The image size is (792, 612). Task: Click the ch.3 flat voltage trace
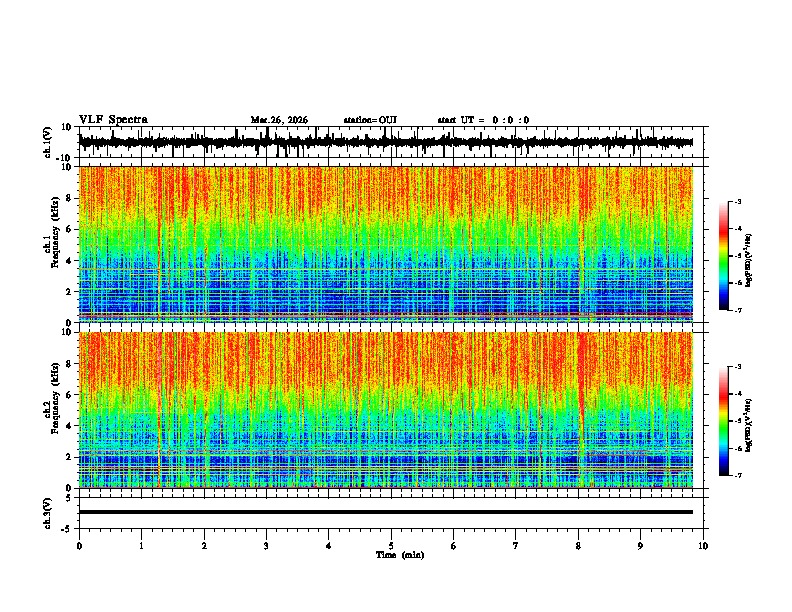385,512
